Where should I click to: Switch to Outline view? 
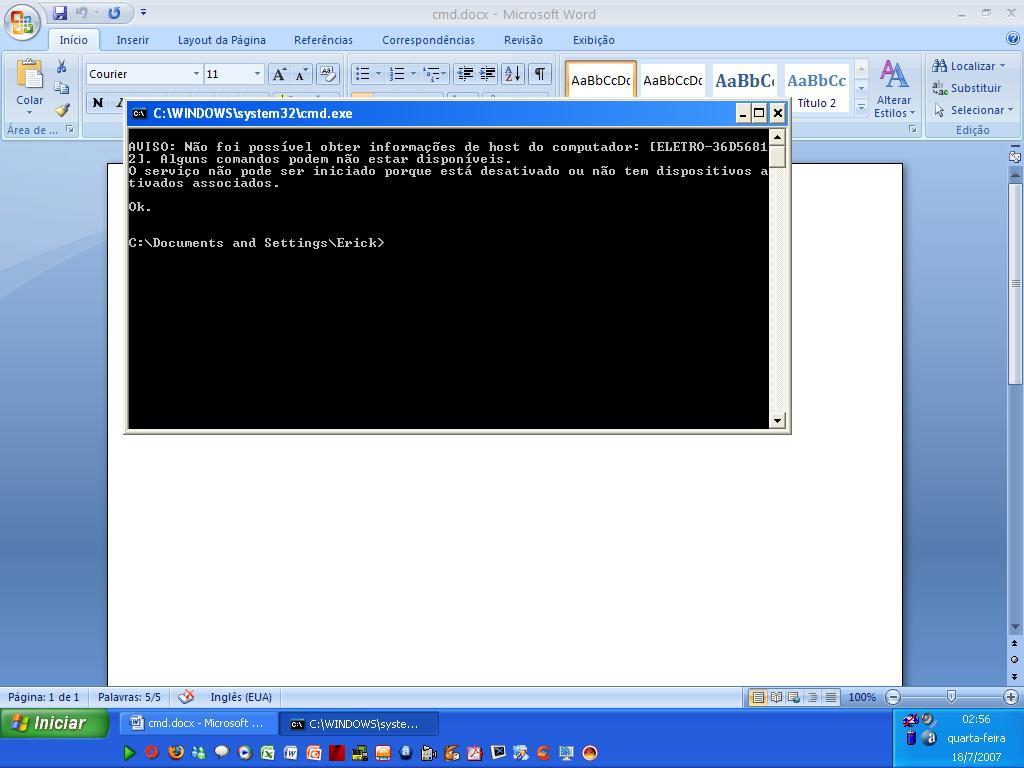812,697
